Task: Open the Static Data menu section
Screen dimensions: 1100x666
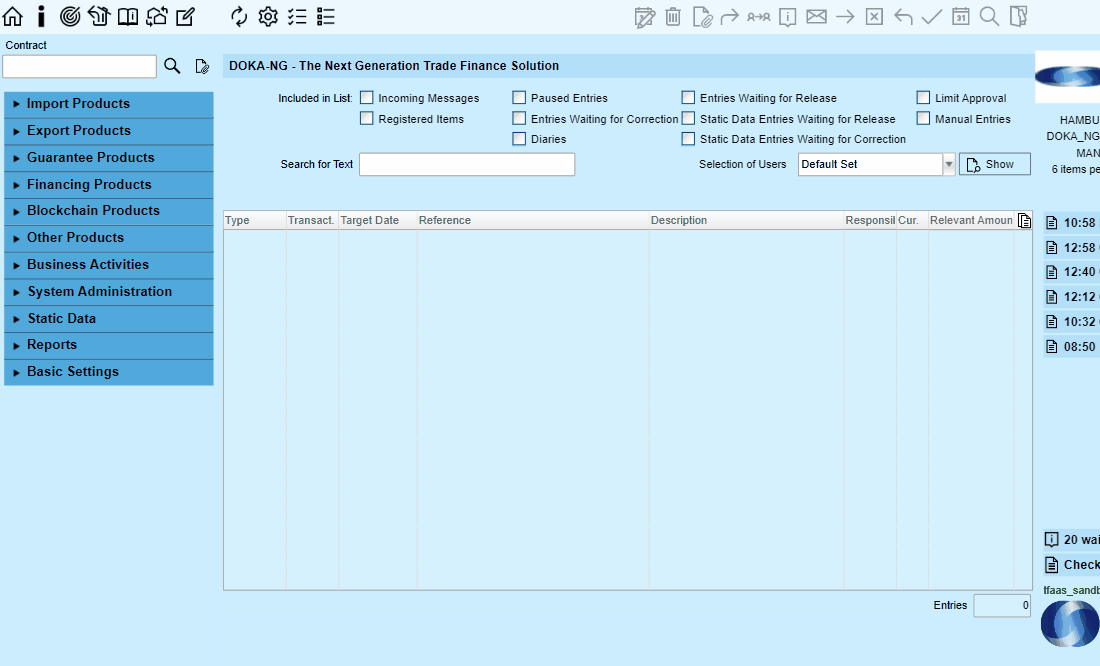Action: [x=109, y=319]
